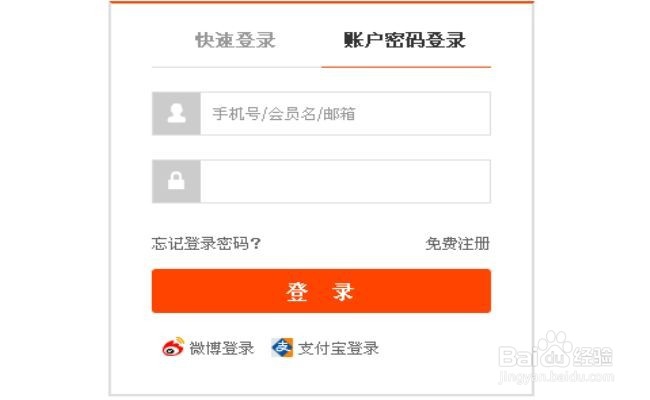650x400 pixels.
Task: Click the question mark after 忘记登录密码
Action: coord(256,243)
